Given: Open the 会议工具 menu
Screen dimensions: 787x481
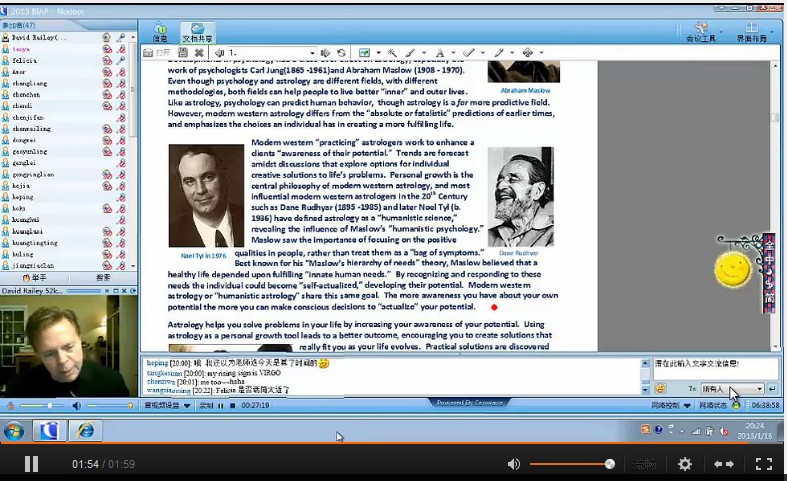Looking at the screenshot, I should coord(701,33).
